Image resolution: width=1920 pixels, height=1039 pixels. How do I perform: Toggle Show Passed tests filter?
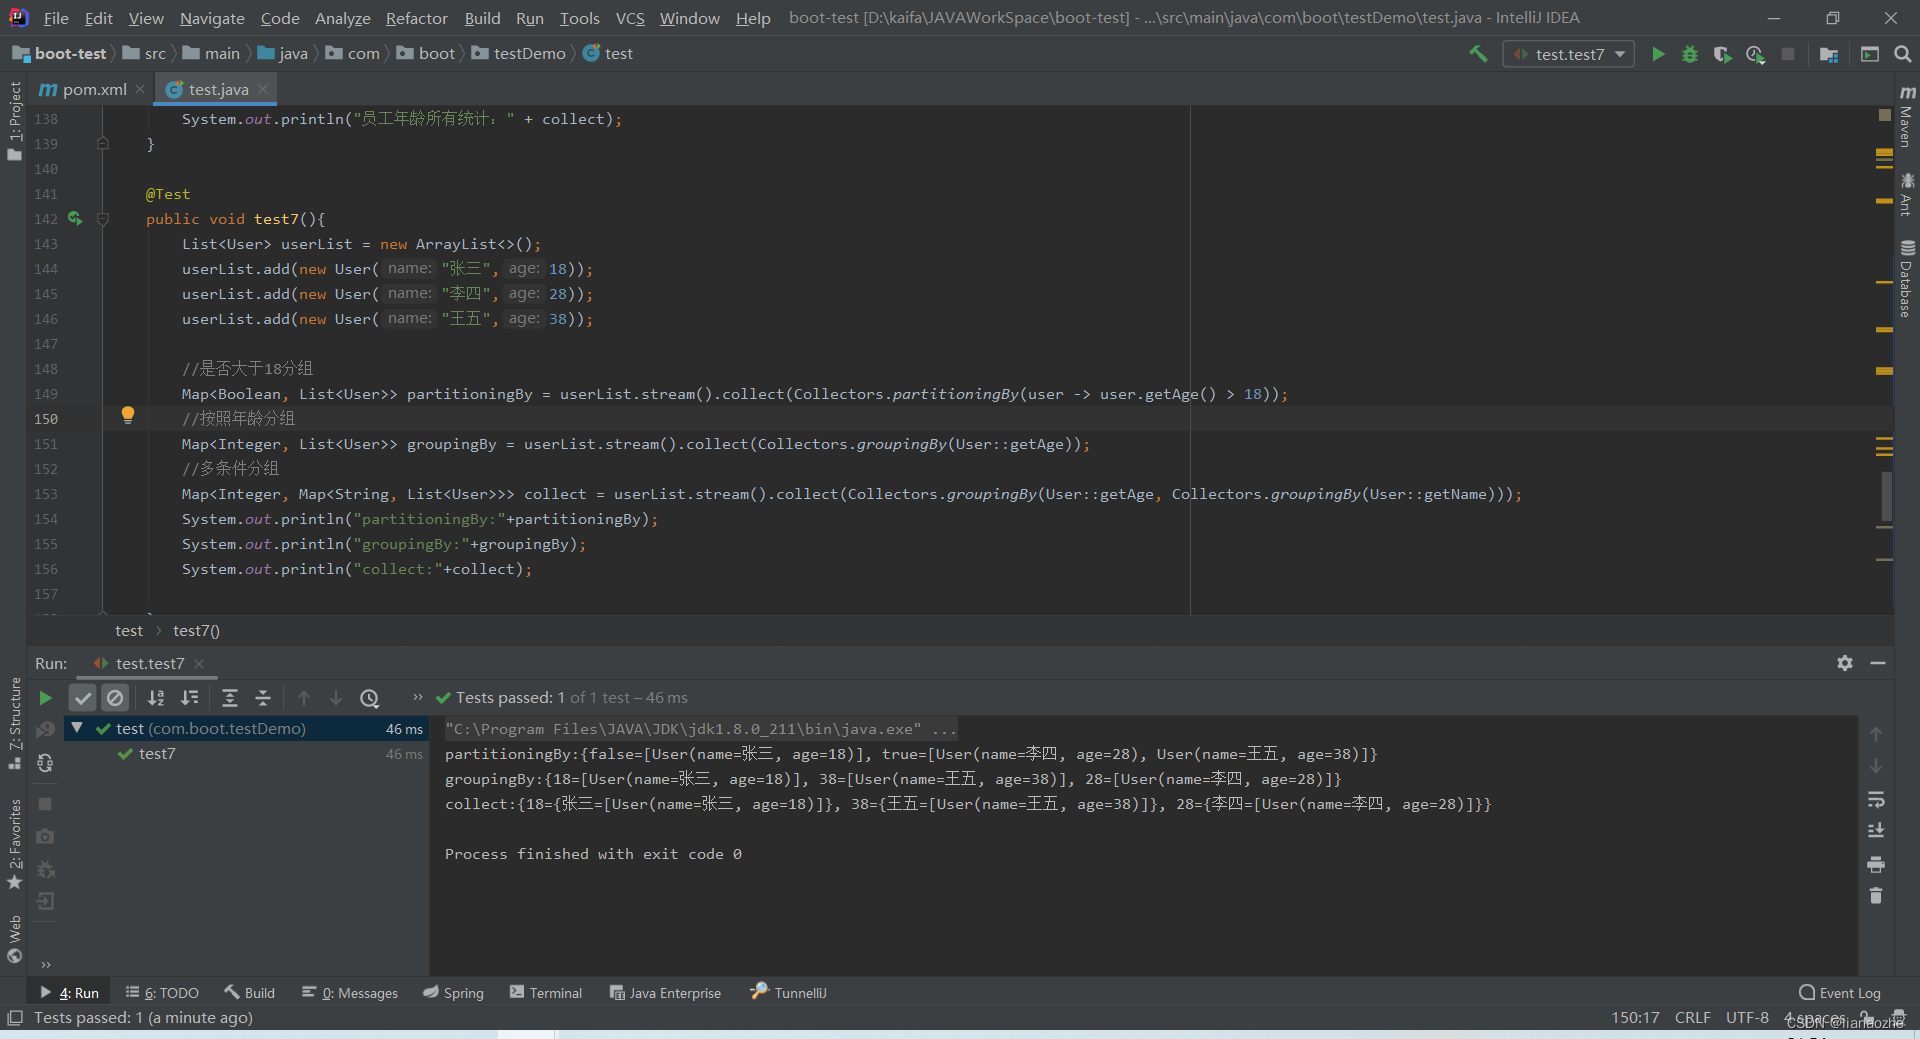tap(83, 698)
